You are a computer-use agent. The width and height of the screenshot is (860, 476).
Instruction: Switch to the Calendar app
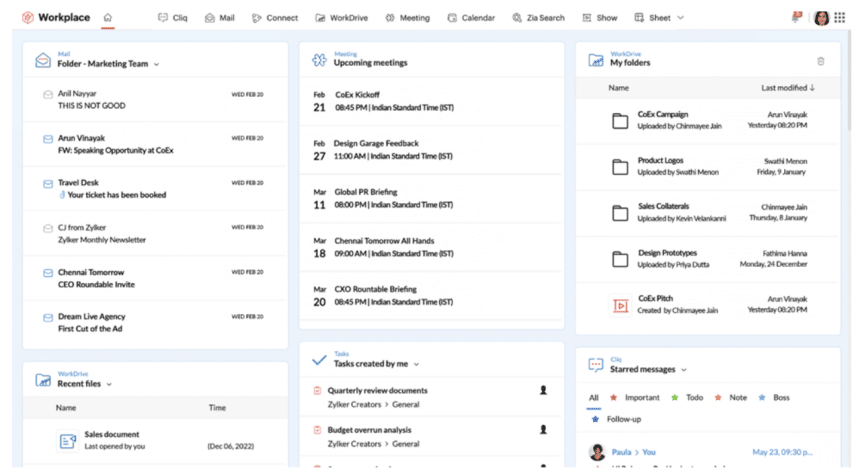471,18
